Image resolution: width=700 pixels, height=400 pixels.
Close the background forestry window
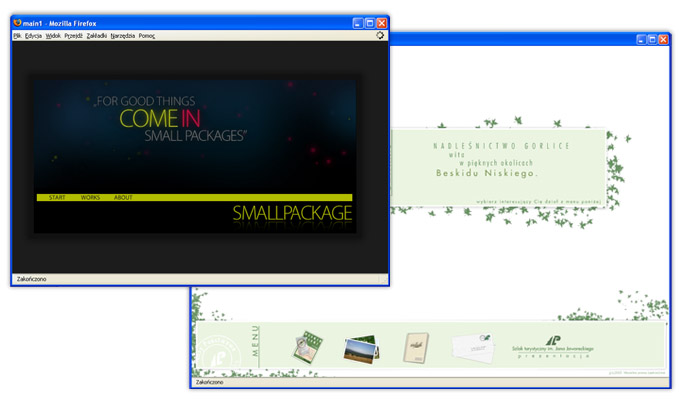point(663,39)
